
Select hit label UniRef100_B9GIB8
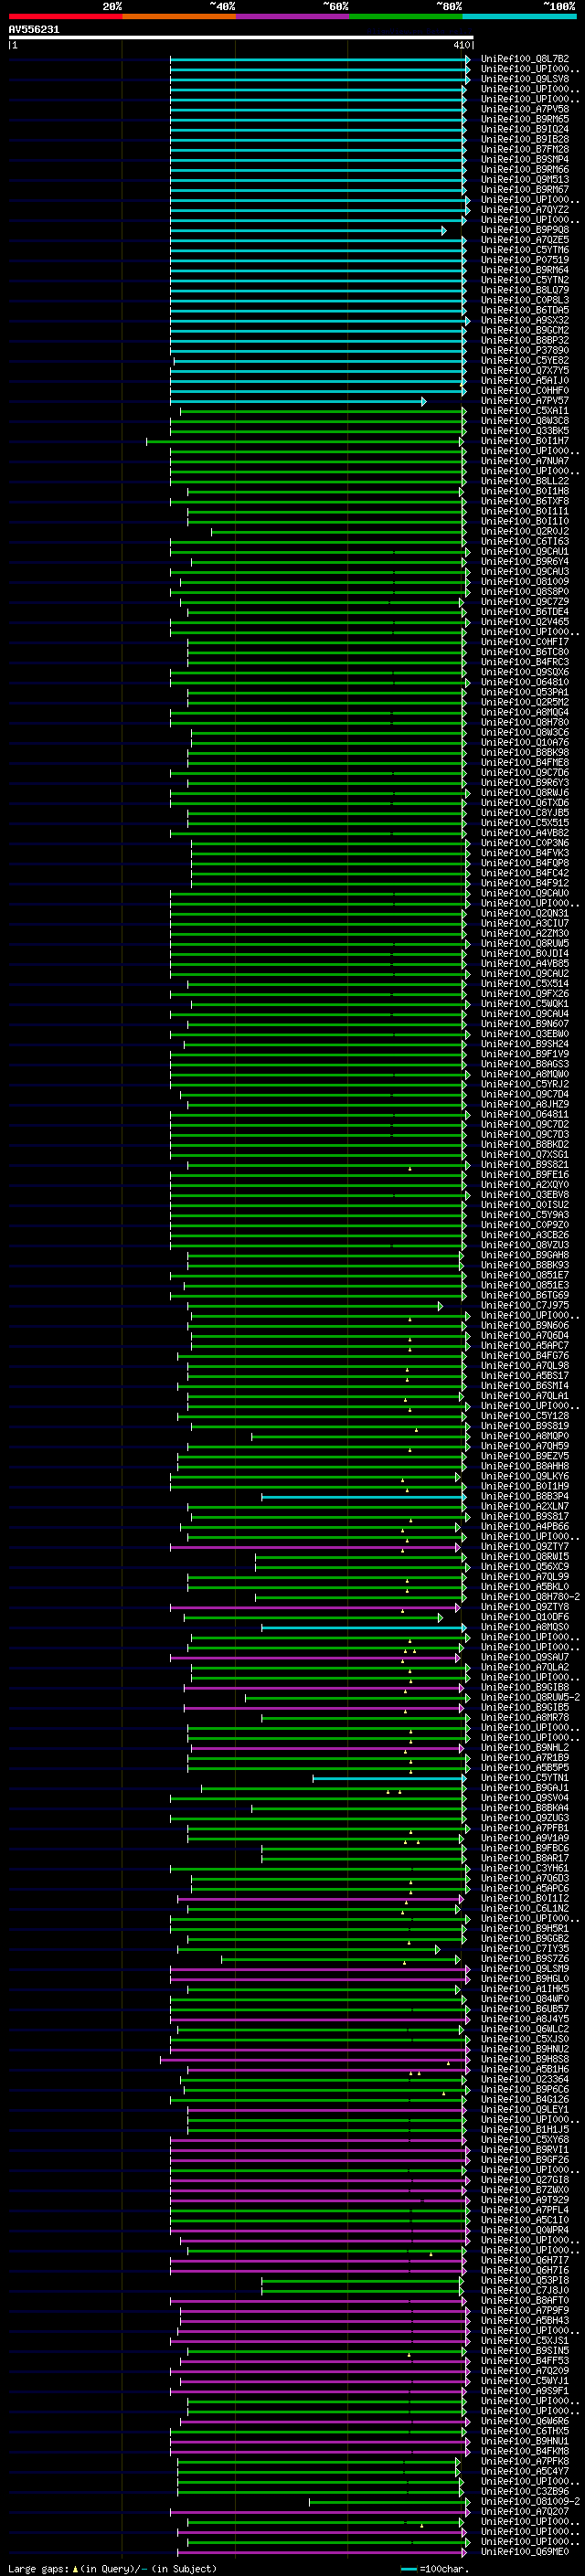pos(524,1688)
